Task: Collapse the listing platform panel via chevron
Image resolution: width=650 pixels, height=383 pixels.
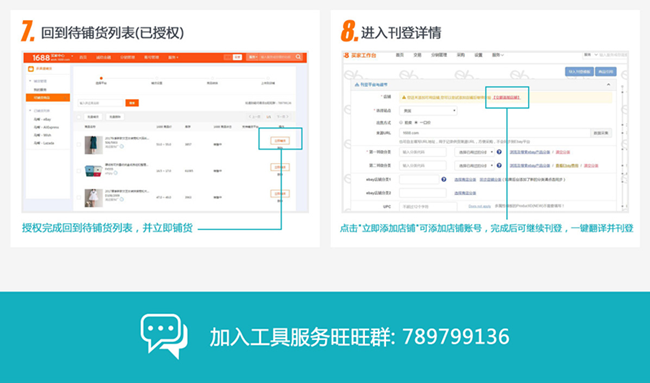Action: point(608,85)
